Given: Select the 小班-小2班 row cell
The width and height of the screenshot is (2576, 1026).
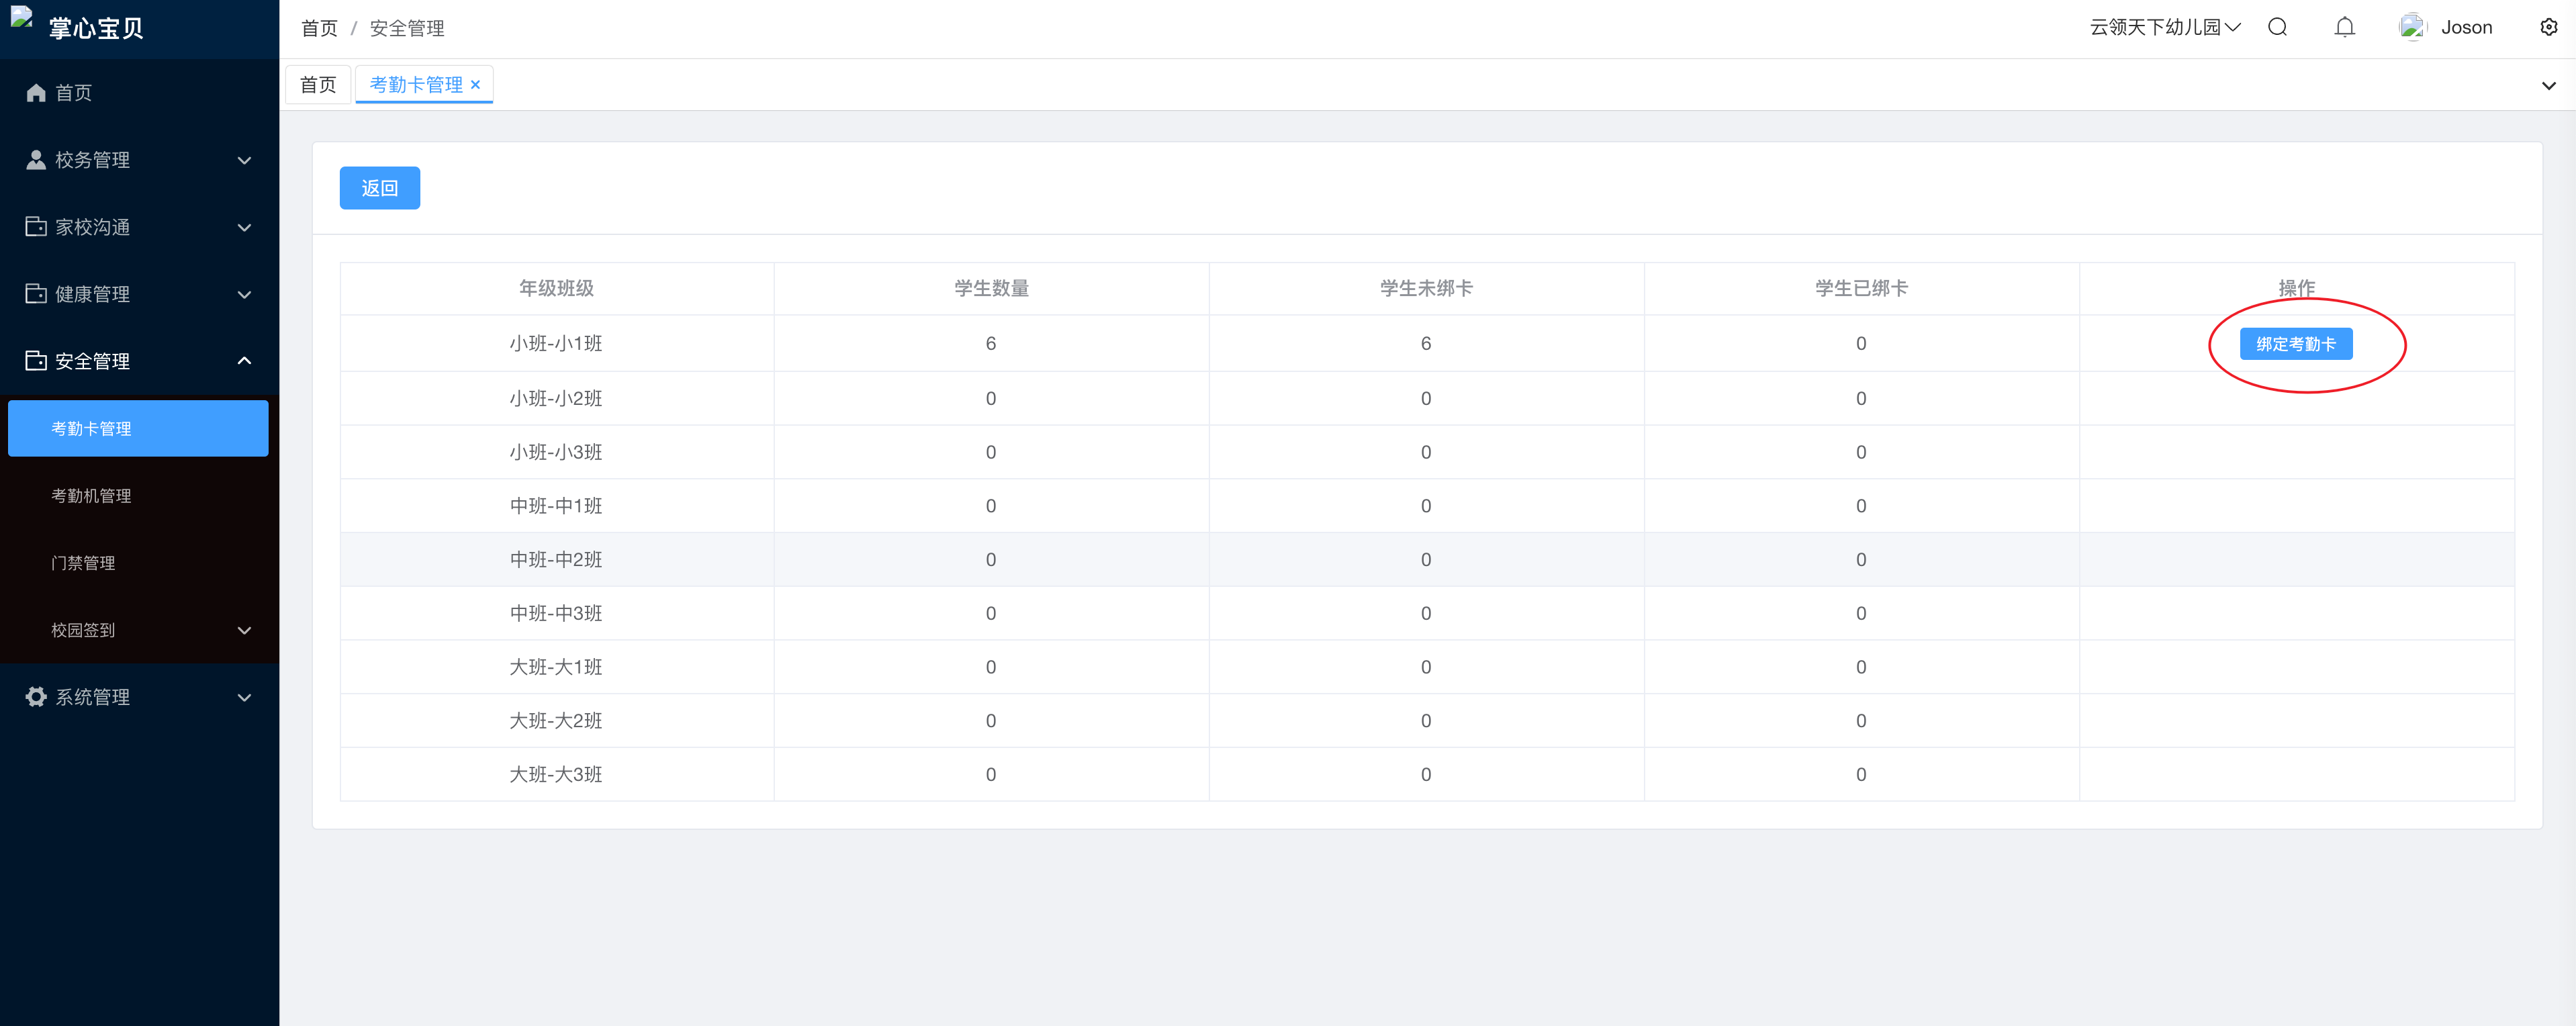Looking at the screenshot, I should coord(556,398).
